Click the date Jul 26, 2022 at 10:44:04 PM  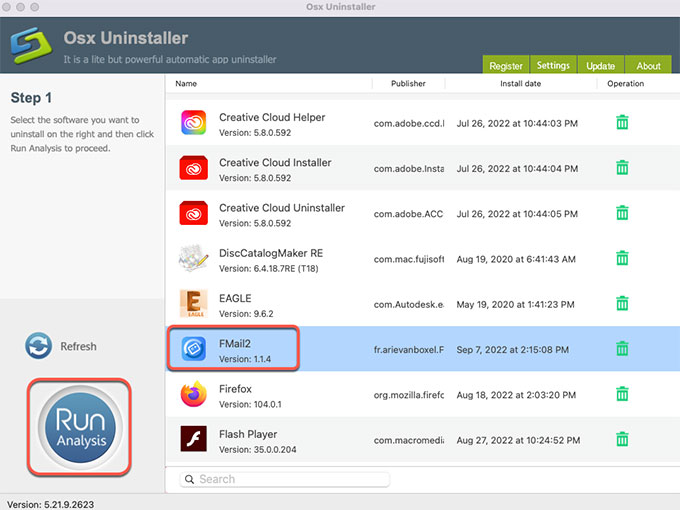tap(517, 169)
